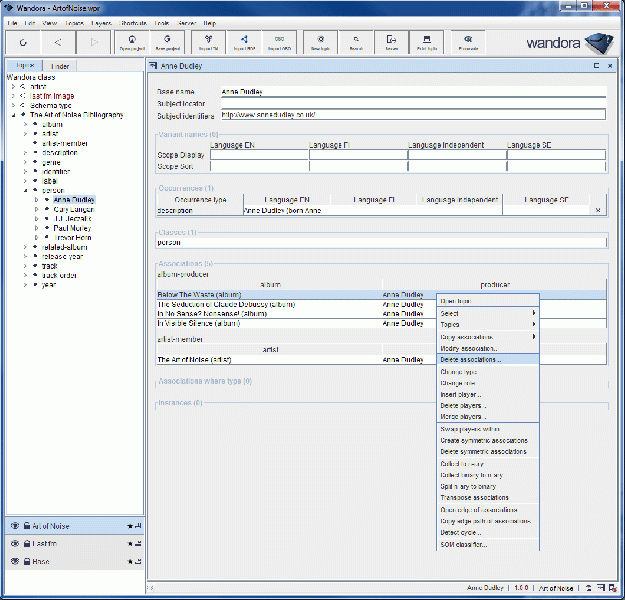Viewport: 625px width, 600px height.
Task: Close the Anne Dudley topic panel
Action: pyautogui.click(x=609, y=66)
